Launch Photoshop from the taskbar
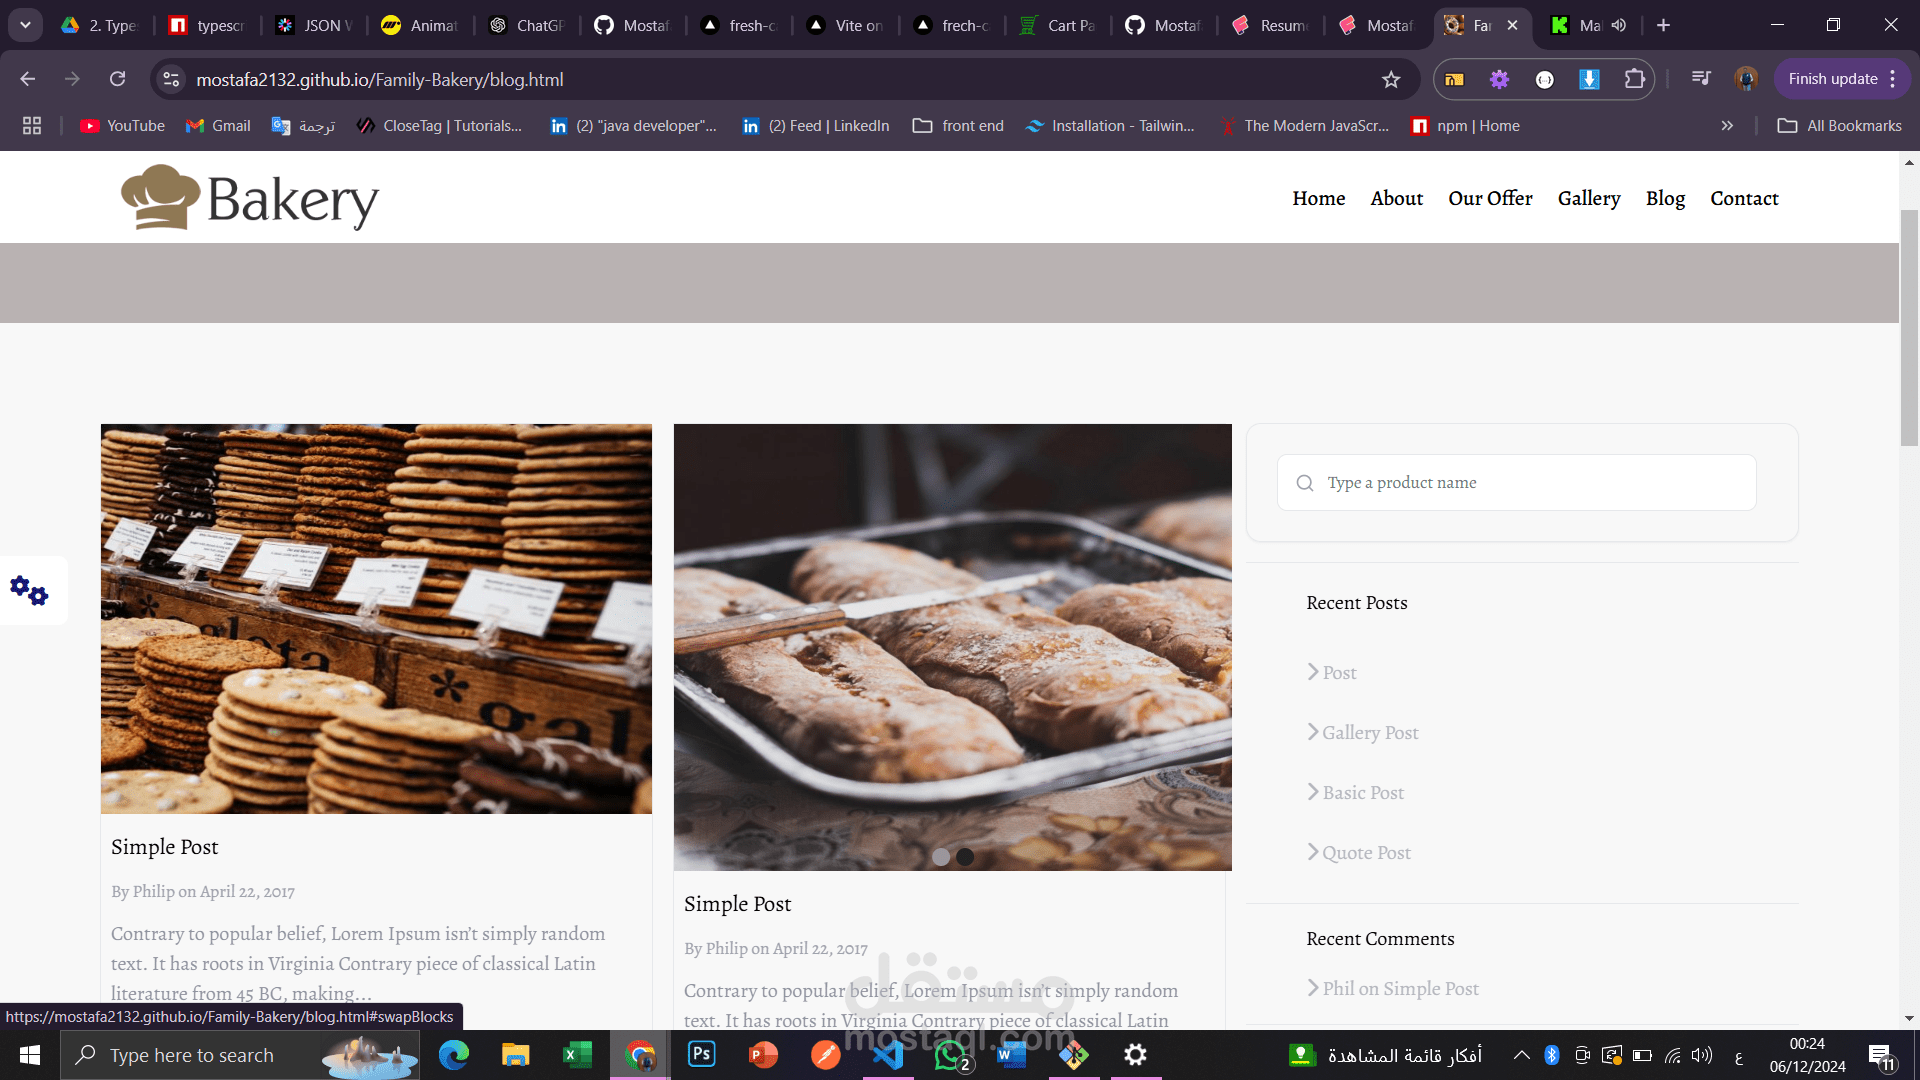Viewport: 1920px width, 1080px height. click(702, 1055)
